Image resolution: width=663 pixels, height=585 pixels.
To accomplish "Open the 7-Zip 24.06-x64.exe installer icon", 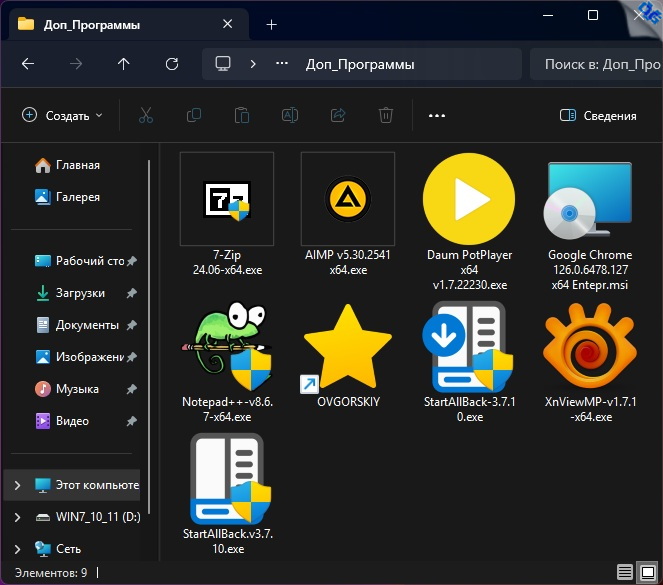I will click(x=226, y=199).
